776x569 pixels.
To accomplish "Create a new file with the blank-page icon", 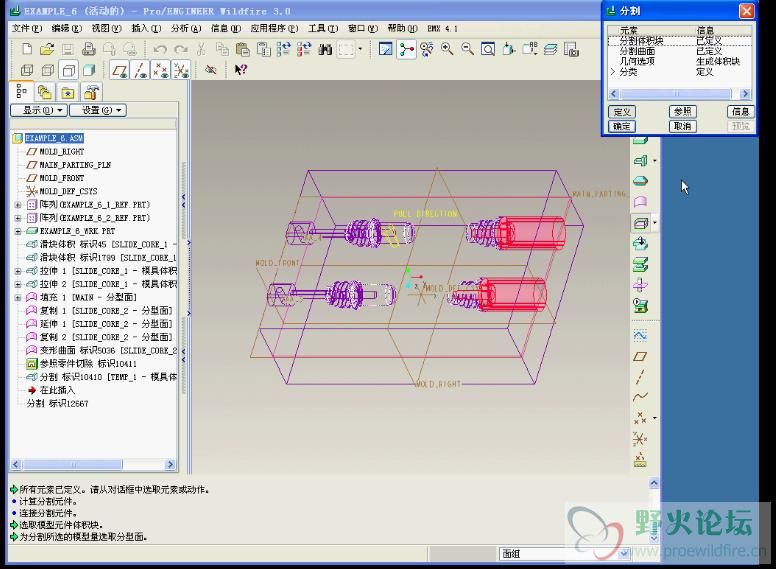I will pos(27,49).
